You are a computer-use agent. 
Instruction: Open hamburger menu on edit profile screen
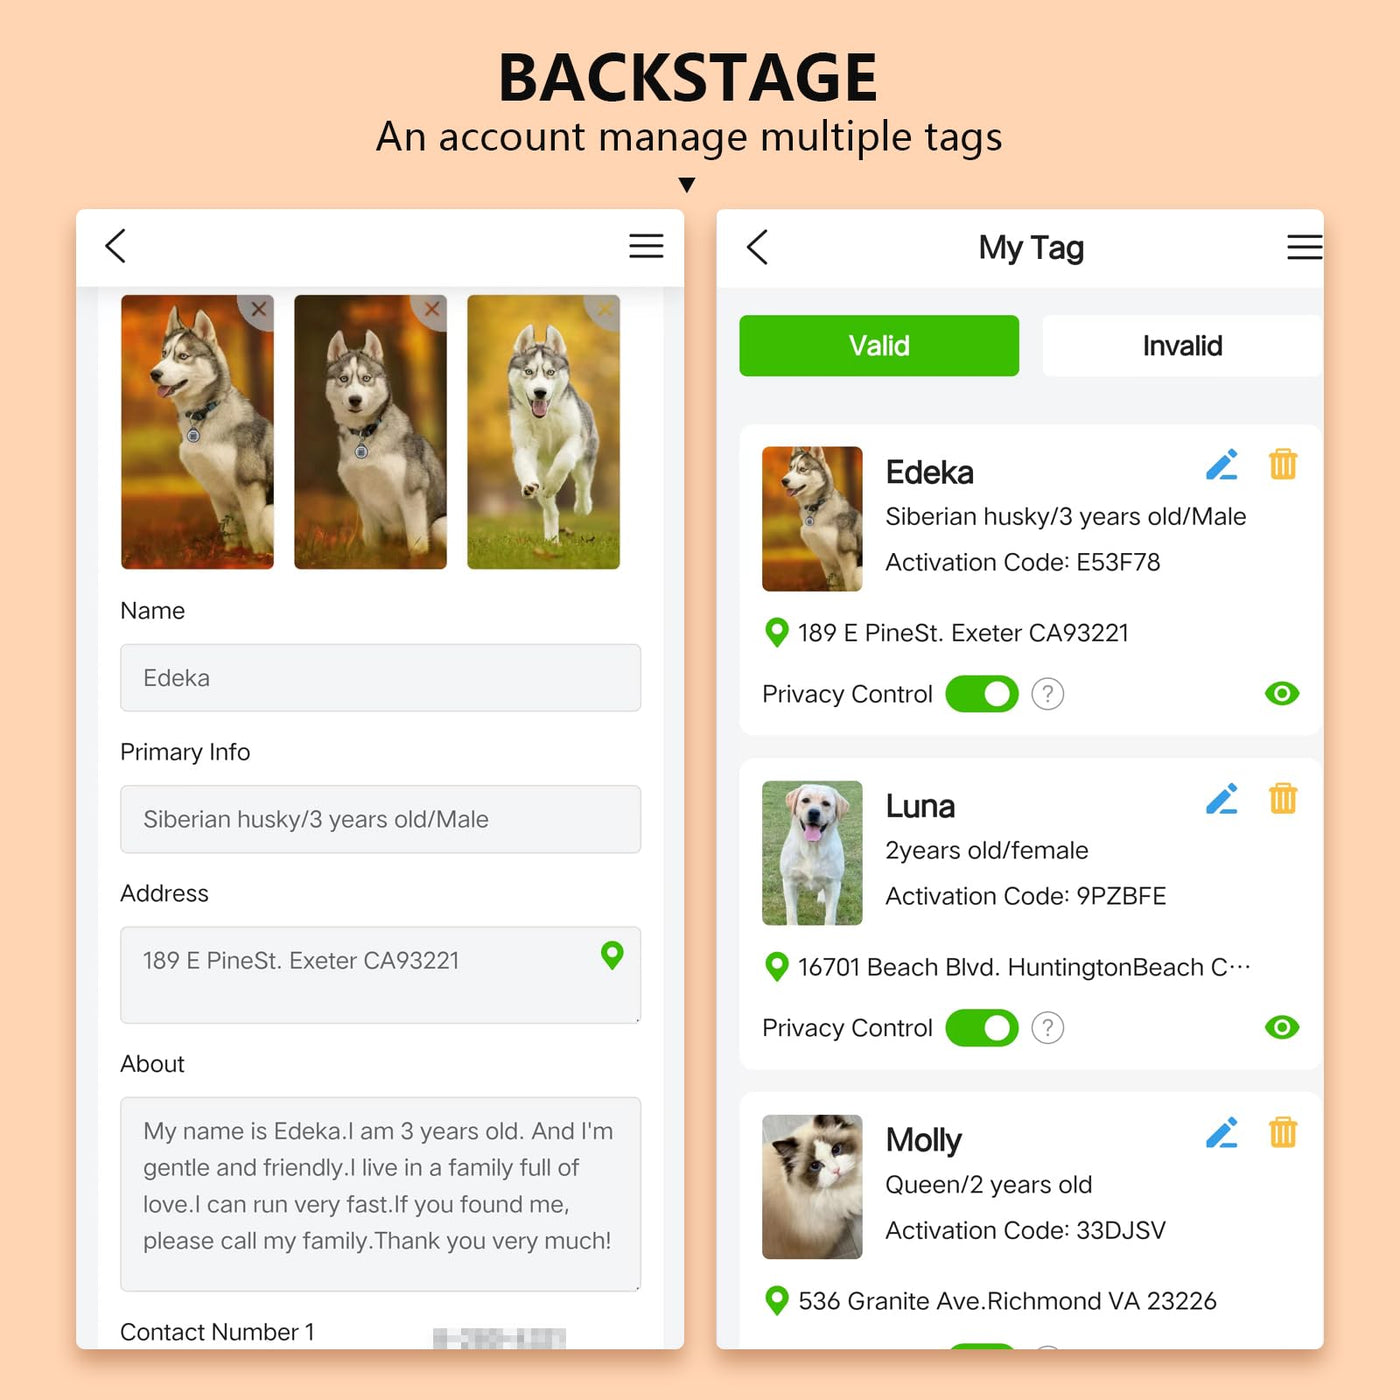point(646,246)
